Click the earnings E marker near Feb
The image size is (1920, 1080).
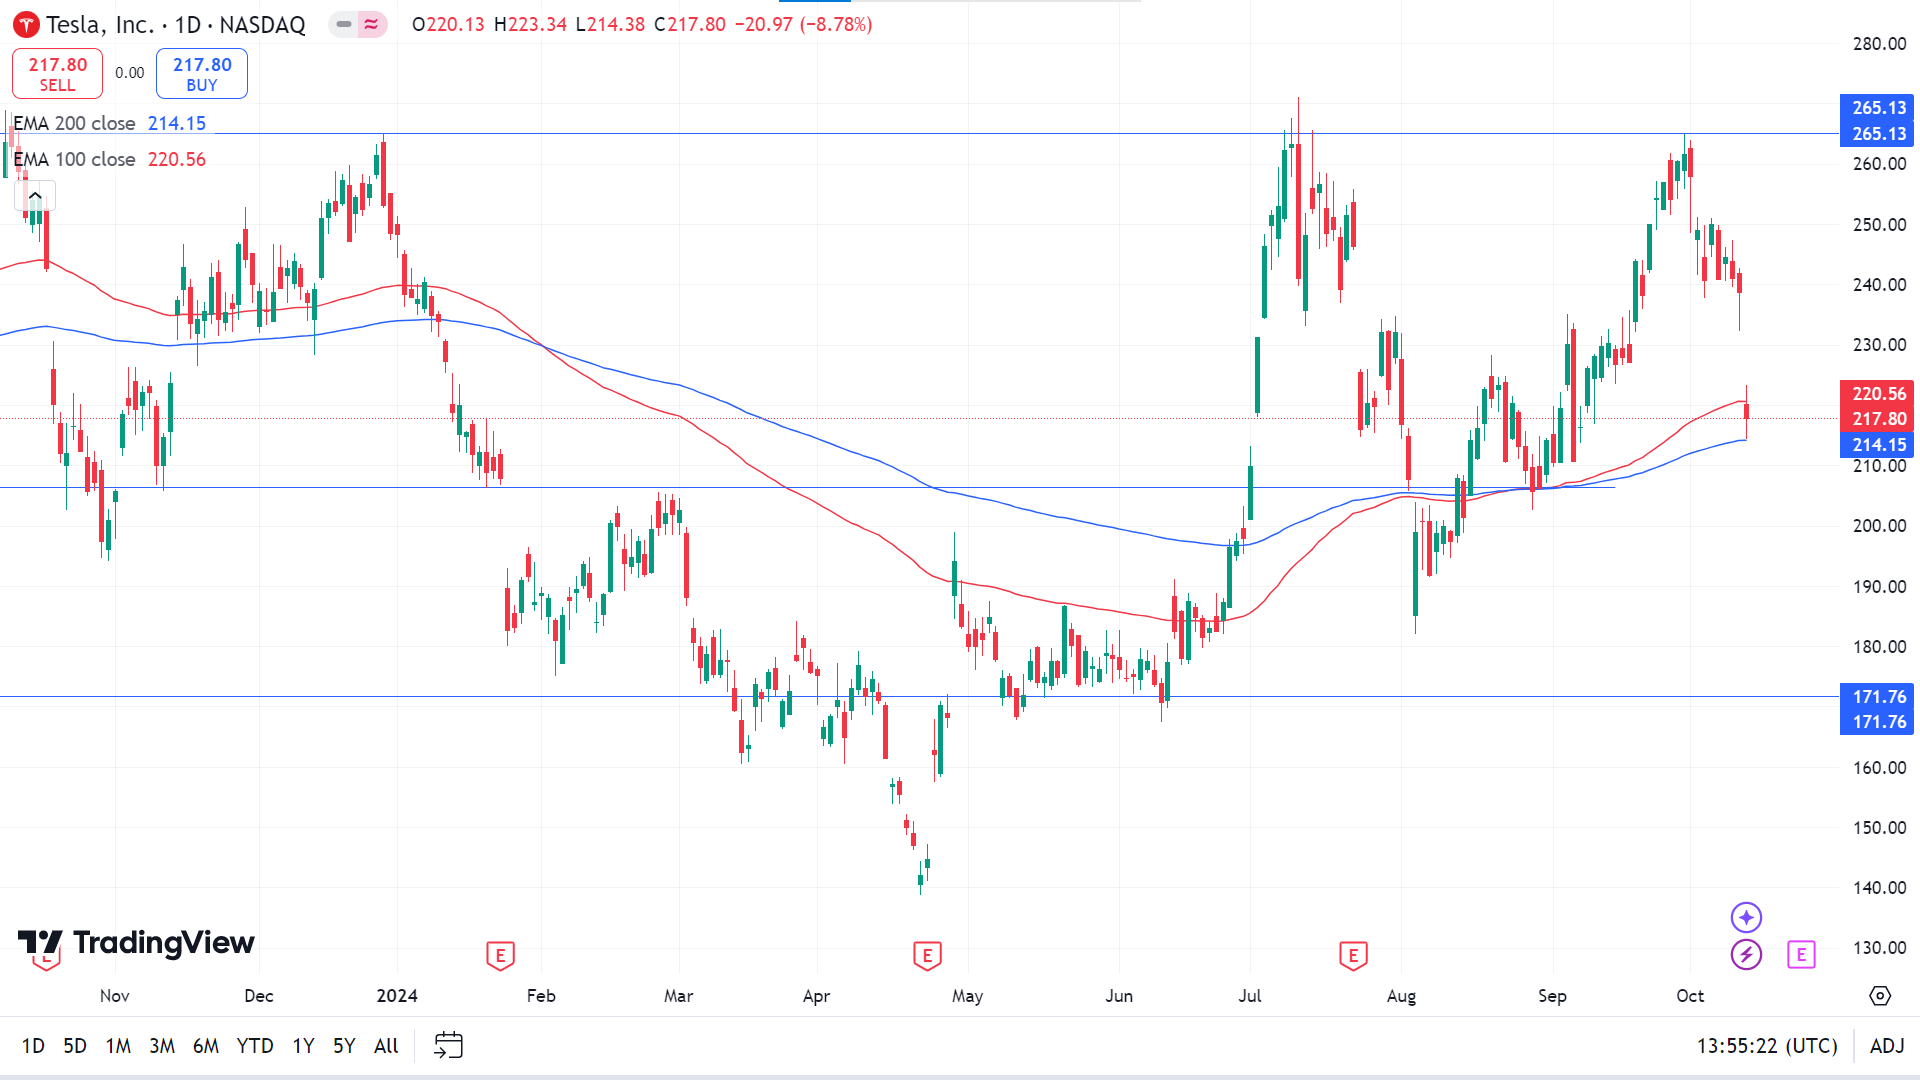pyautogui.click(x=500, y=956)
